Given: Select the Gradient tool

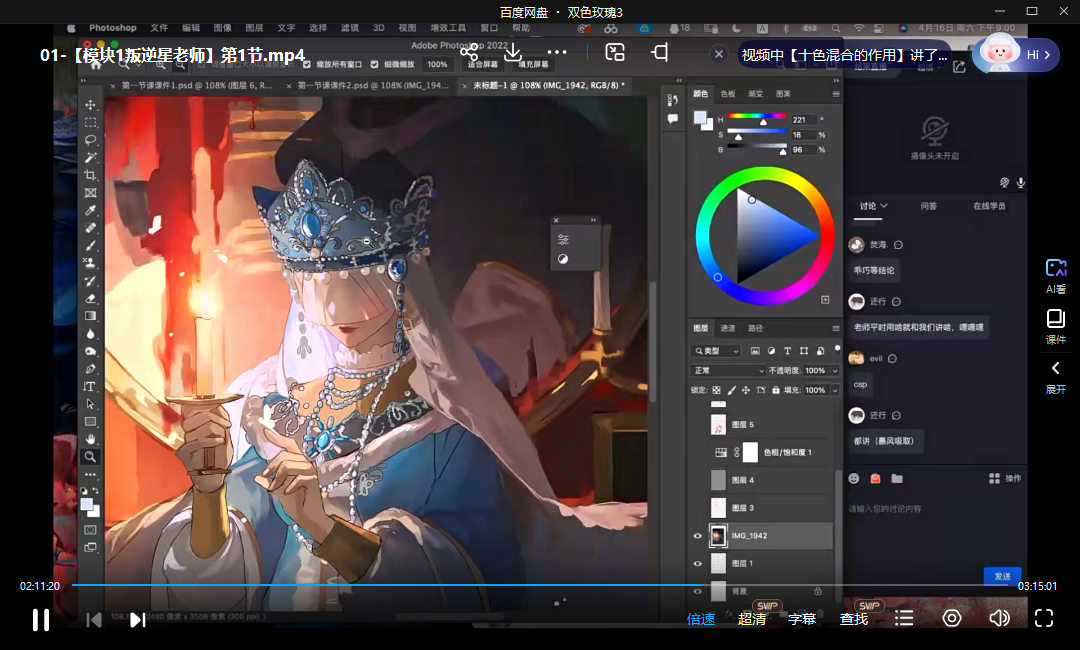Looking at the screenshot, I should [x=90, y=316].
